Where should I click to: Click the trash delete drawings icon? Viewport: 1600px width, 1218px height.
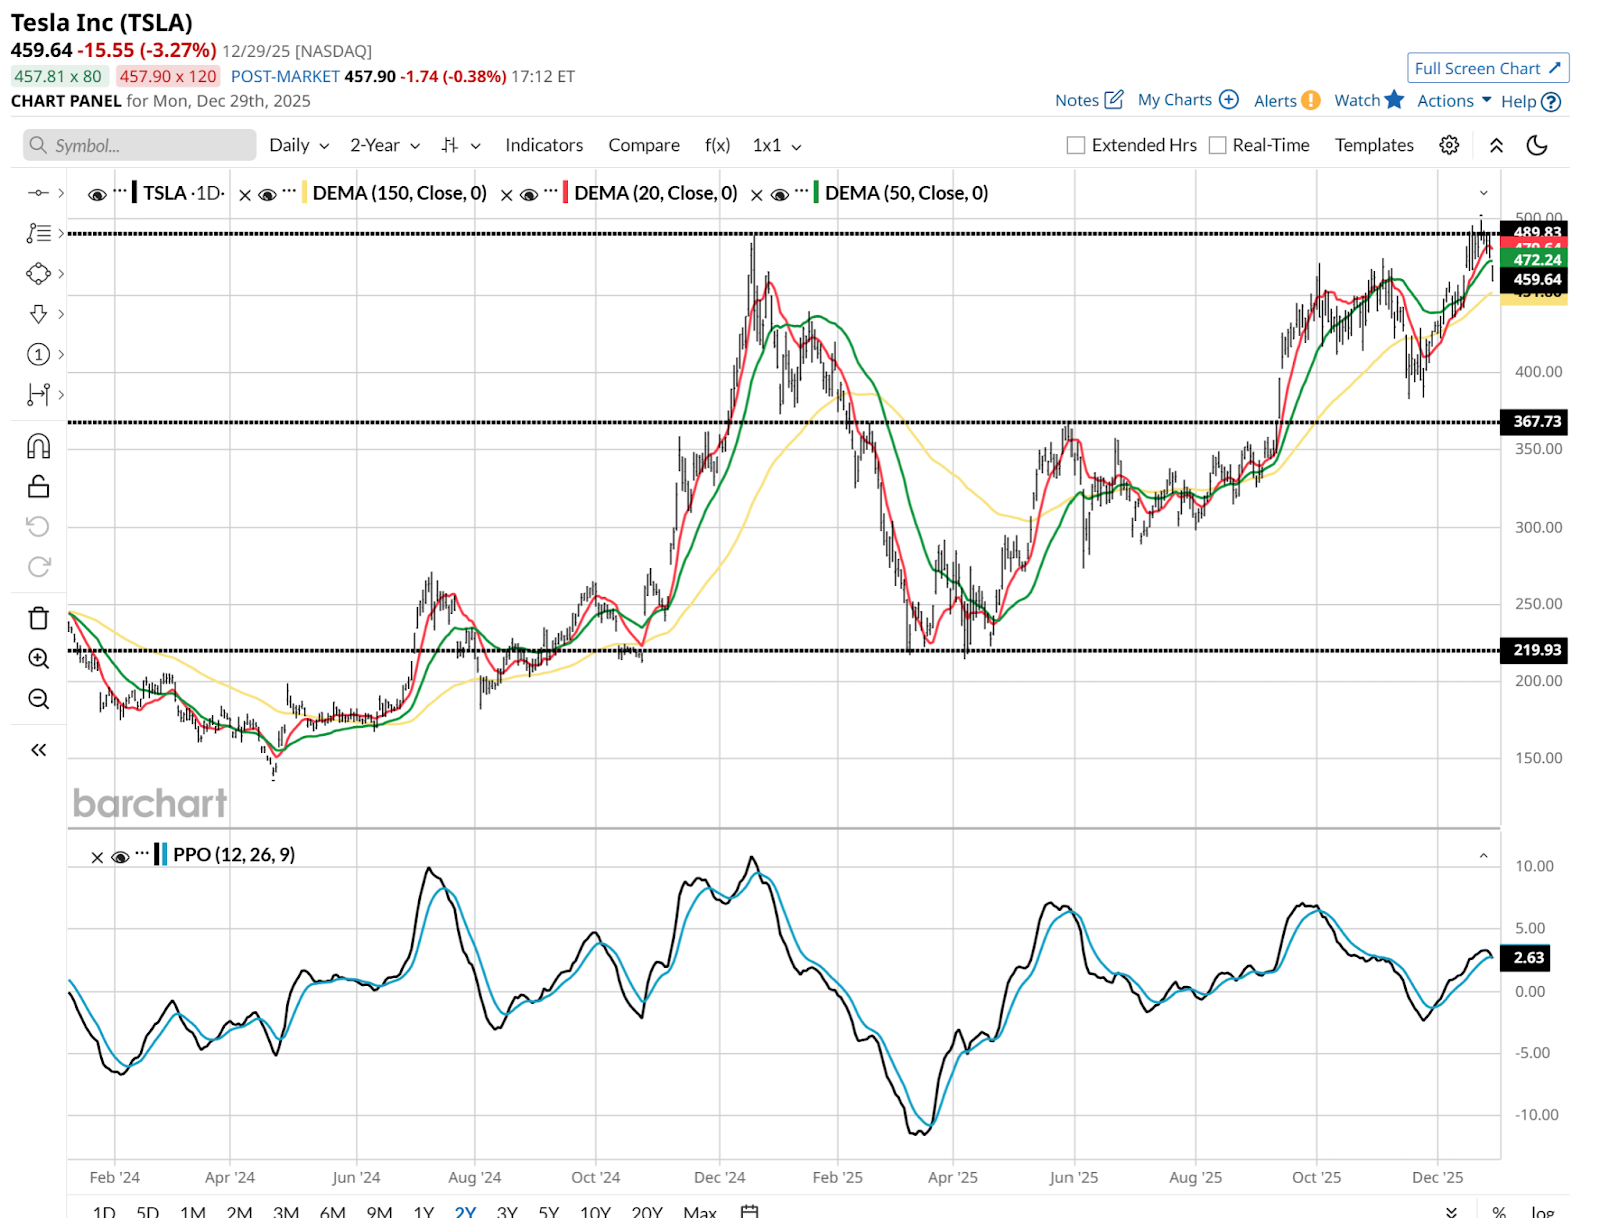pyautogui.click(x=38, y=618)
